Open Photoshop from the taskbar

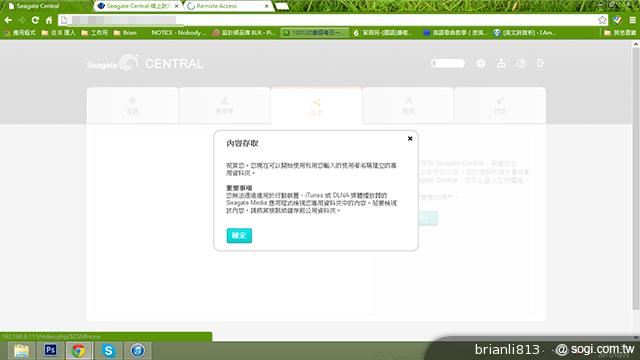coord(51,351)
